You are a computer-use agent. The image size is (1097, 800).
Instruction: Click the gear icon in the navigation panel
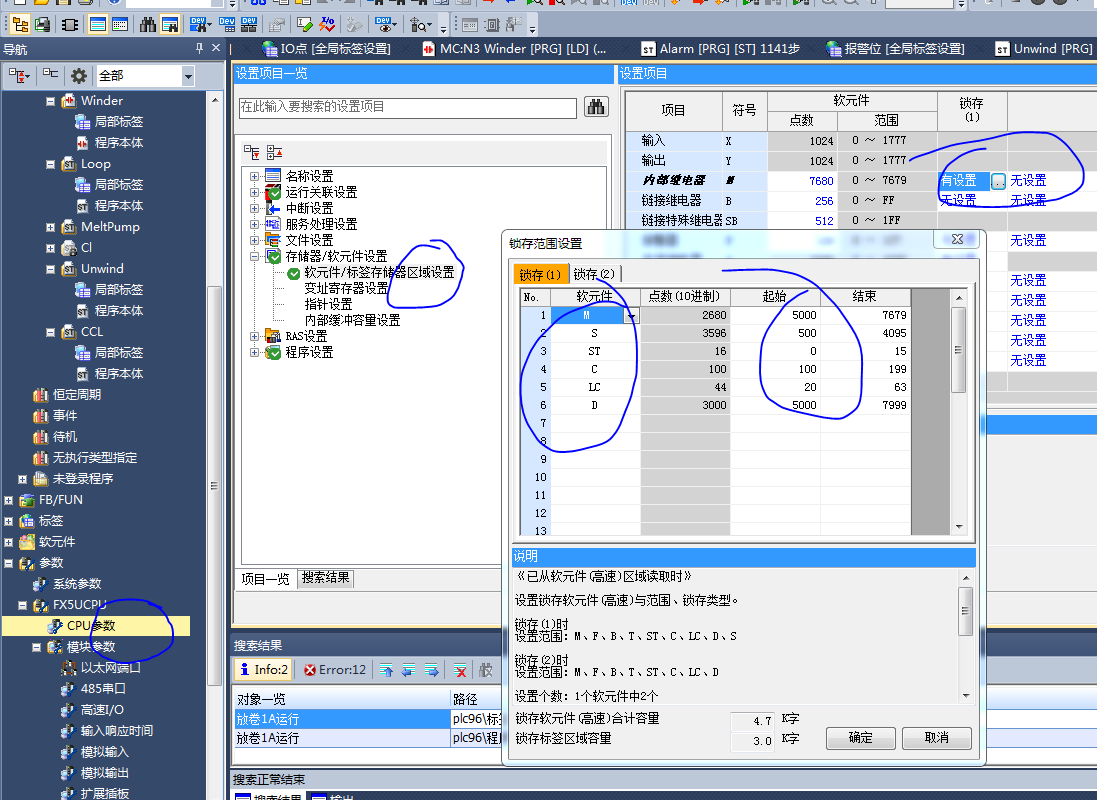[79, 75]
